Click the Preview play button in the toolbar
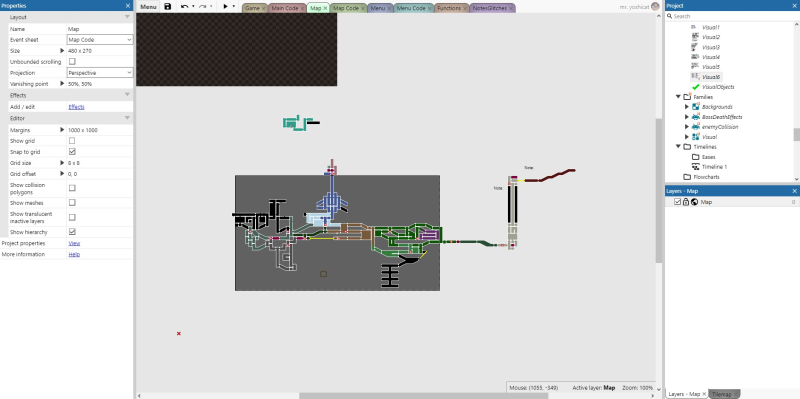This screenshot has height=399, width=800. click(x=225, y=7)
